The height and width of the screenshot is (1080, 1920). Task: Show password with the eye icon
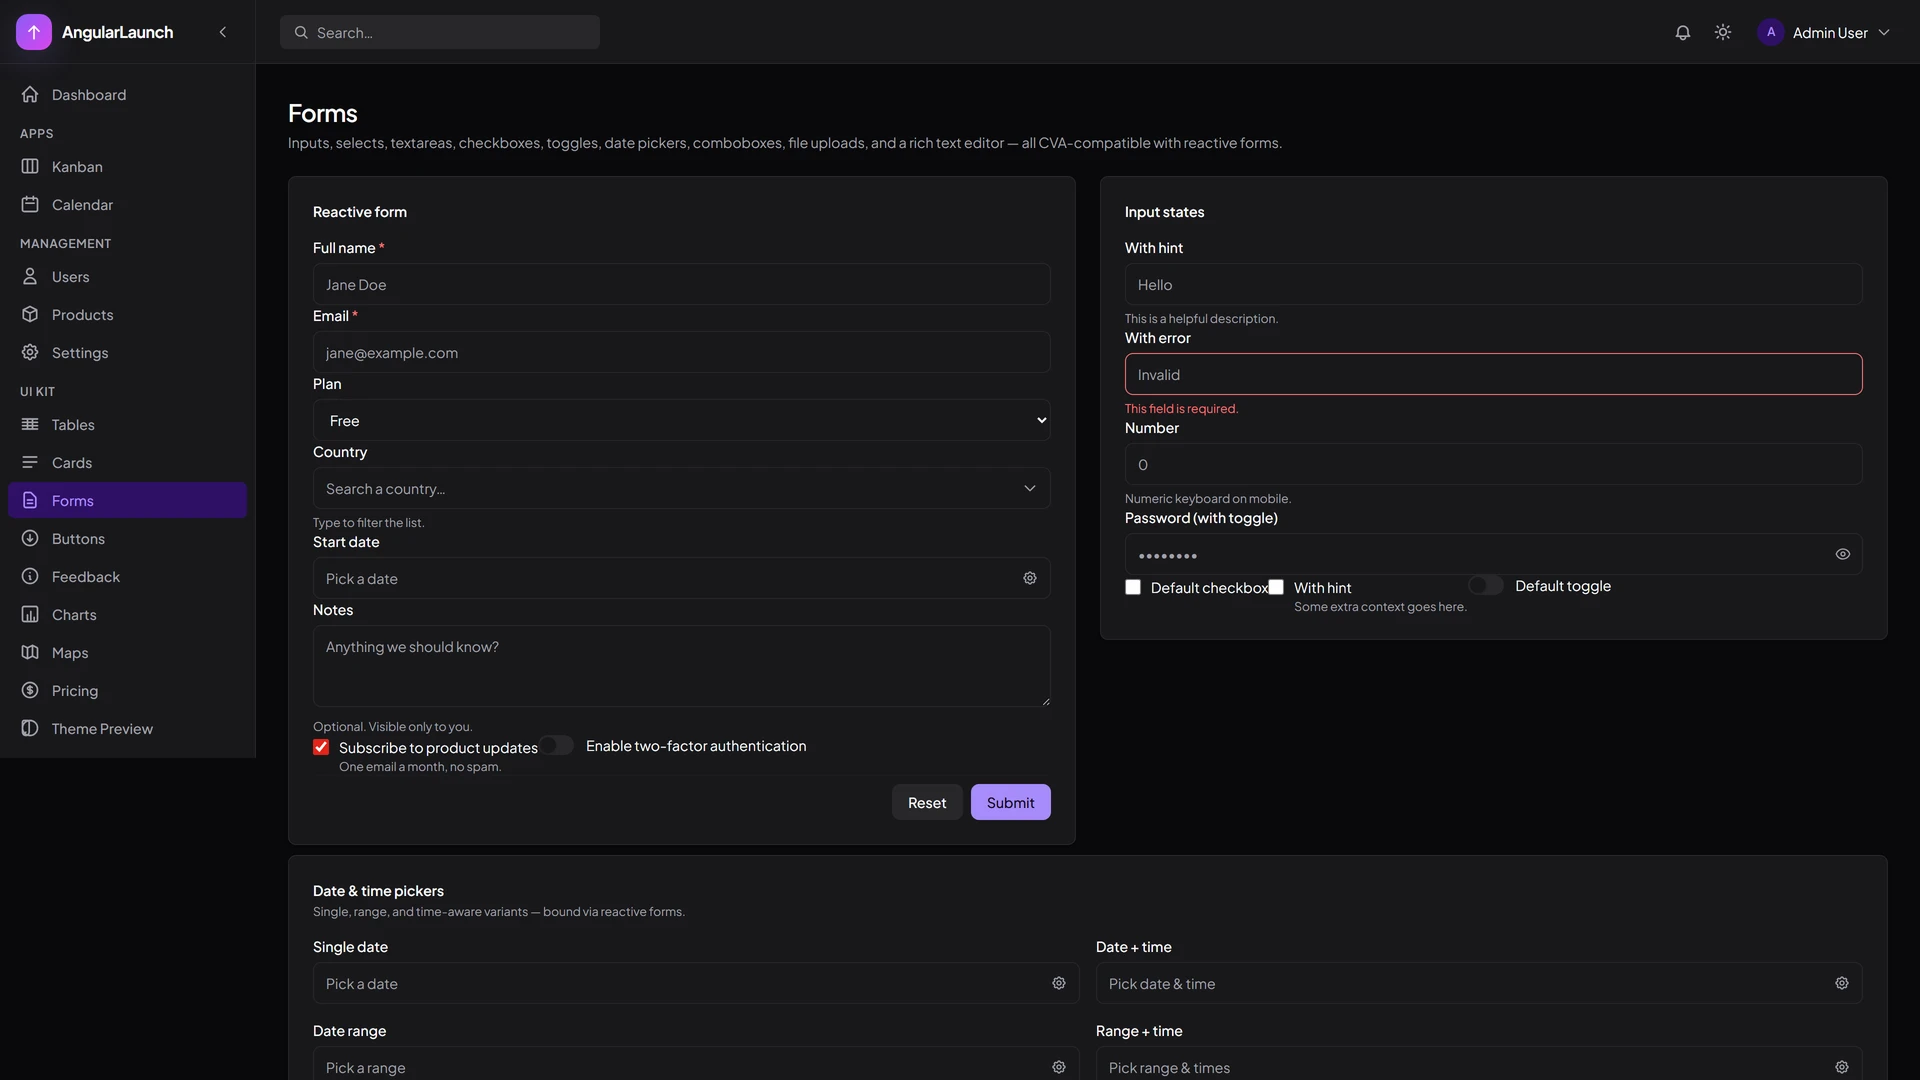coord(1843,554)
